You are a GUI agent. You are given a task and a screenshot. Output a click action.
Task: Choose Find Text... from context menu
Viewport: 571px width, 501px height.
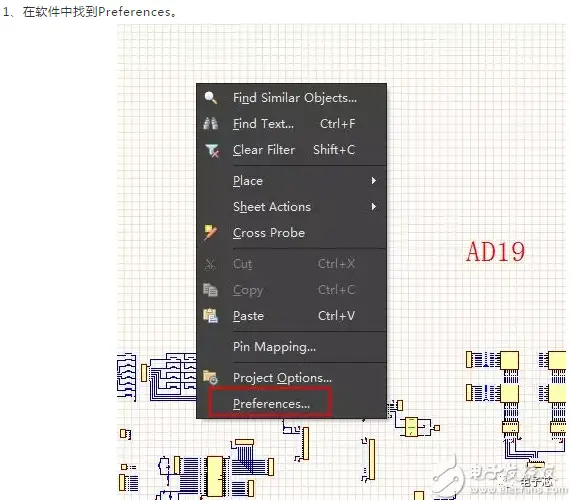[291, 124]
